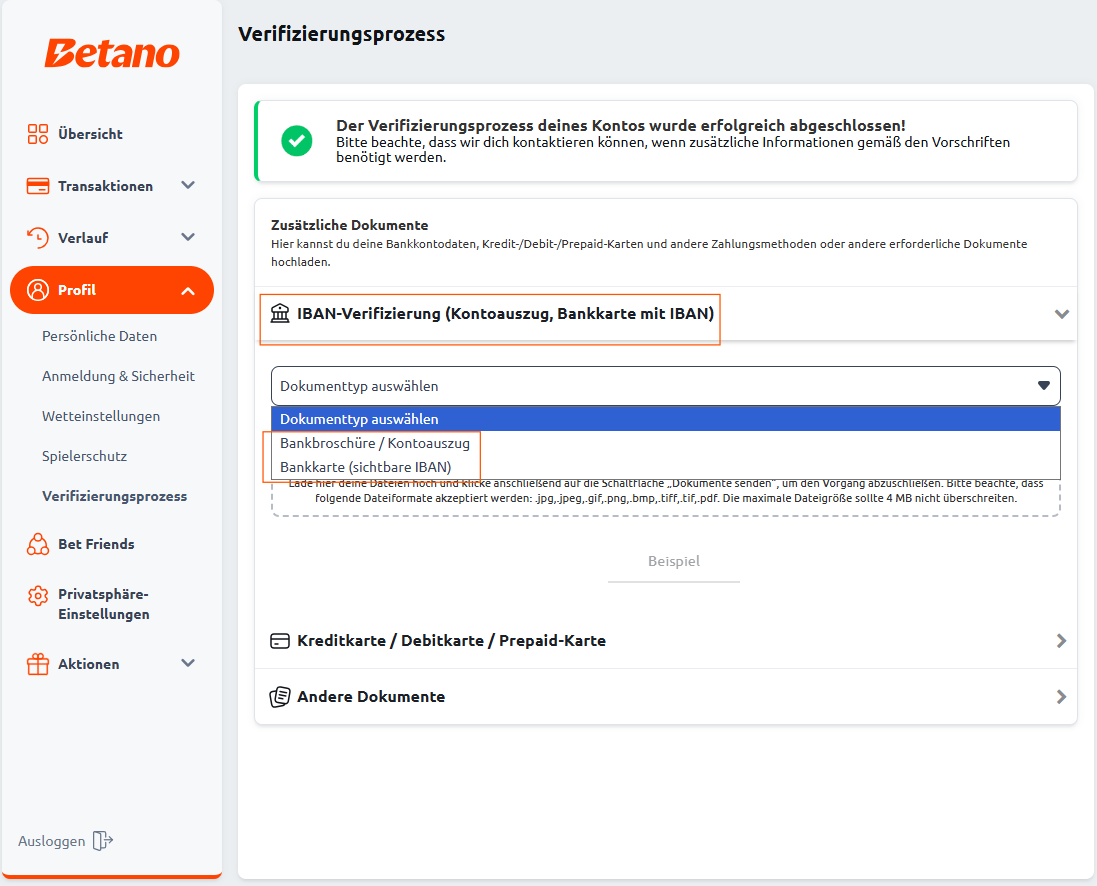Go to Persönliche Daten
Image resolution: width=1097 pixels, height=886 pixels.
pyautogui.click(x=99, y=337)
